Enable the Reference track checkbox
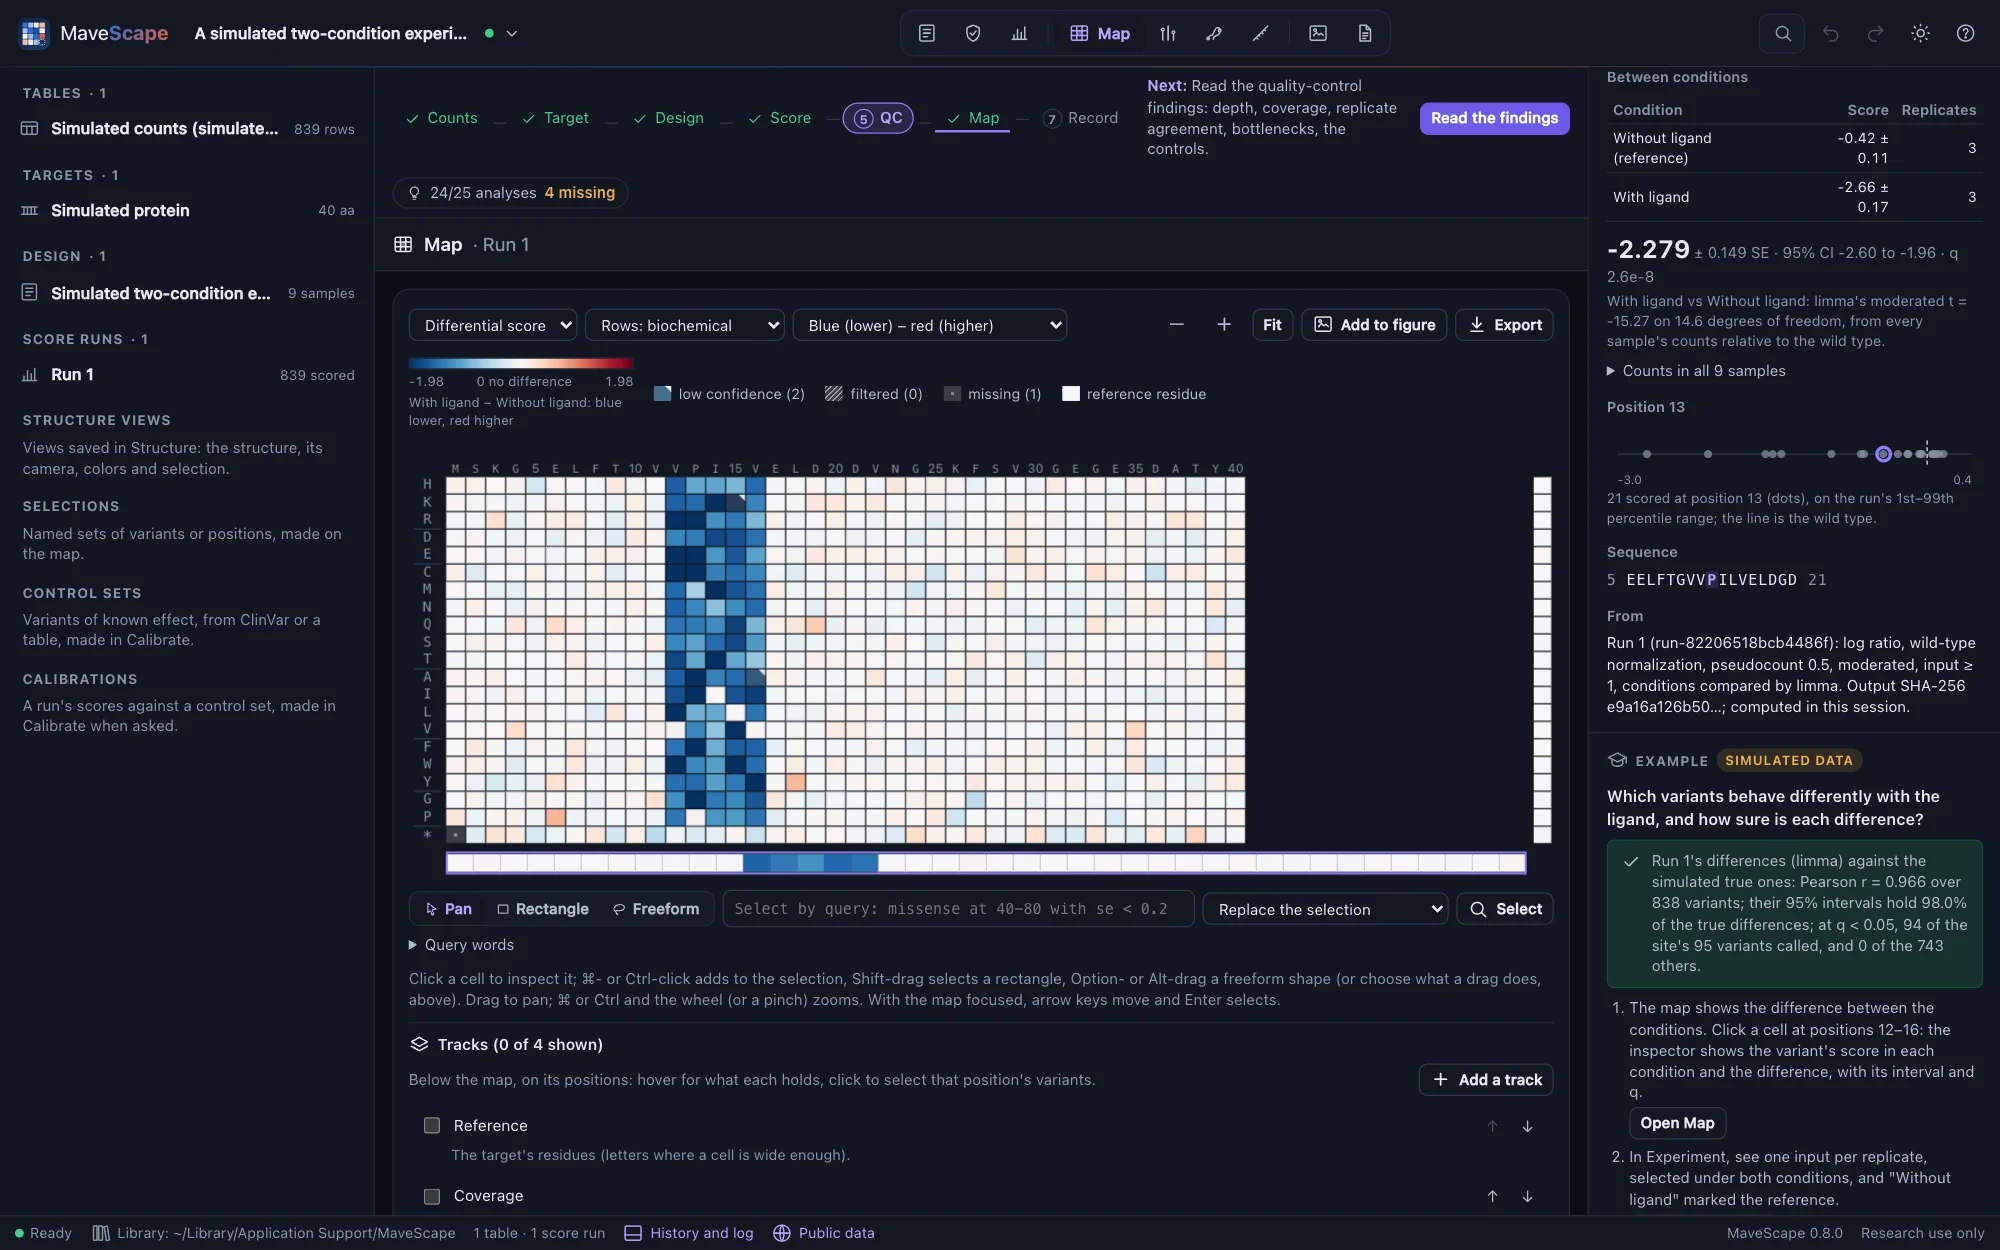The width and height of the screenshot is (2000, 1250). [x=432, y=1125]
